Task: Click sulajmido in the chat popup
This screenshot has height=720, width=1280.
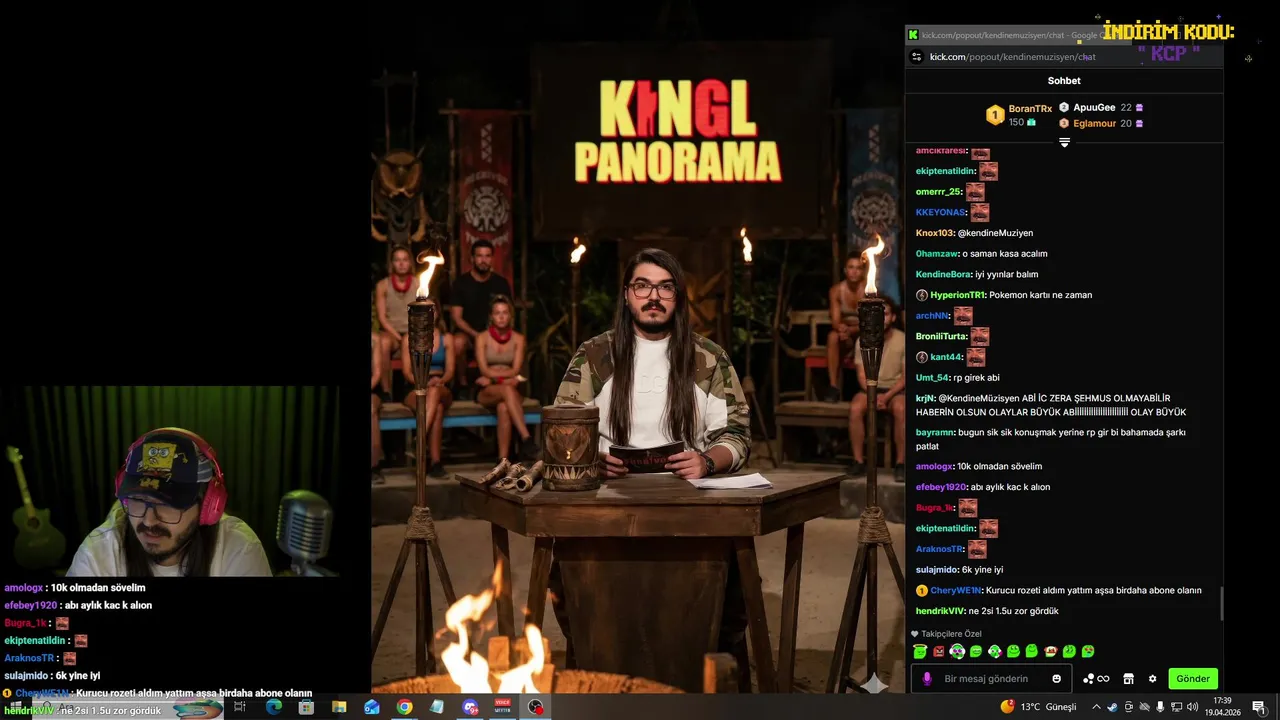Action: coord(937,570)
